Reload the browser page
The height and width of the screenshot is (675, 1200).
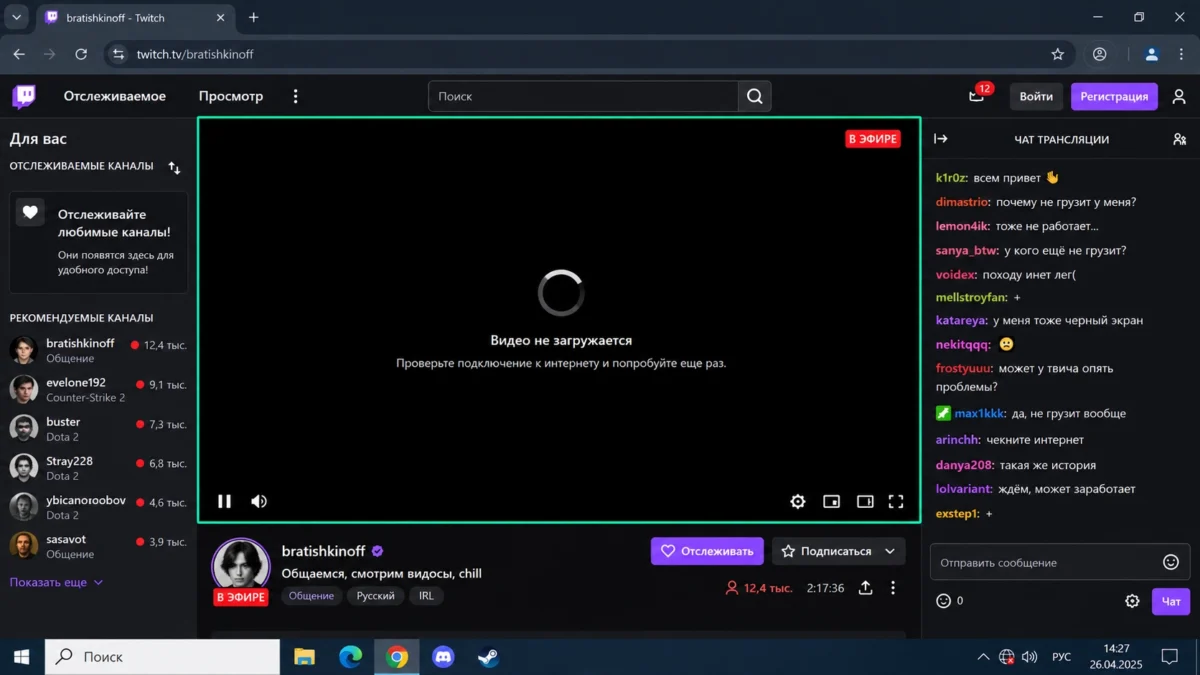(80, 54)
